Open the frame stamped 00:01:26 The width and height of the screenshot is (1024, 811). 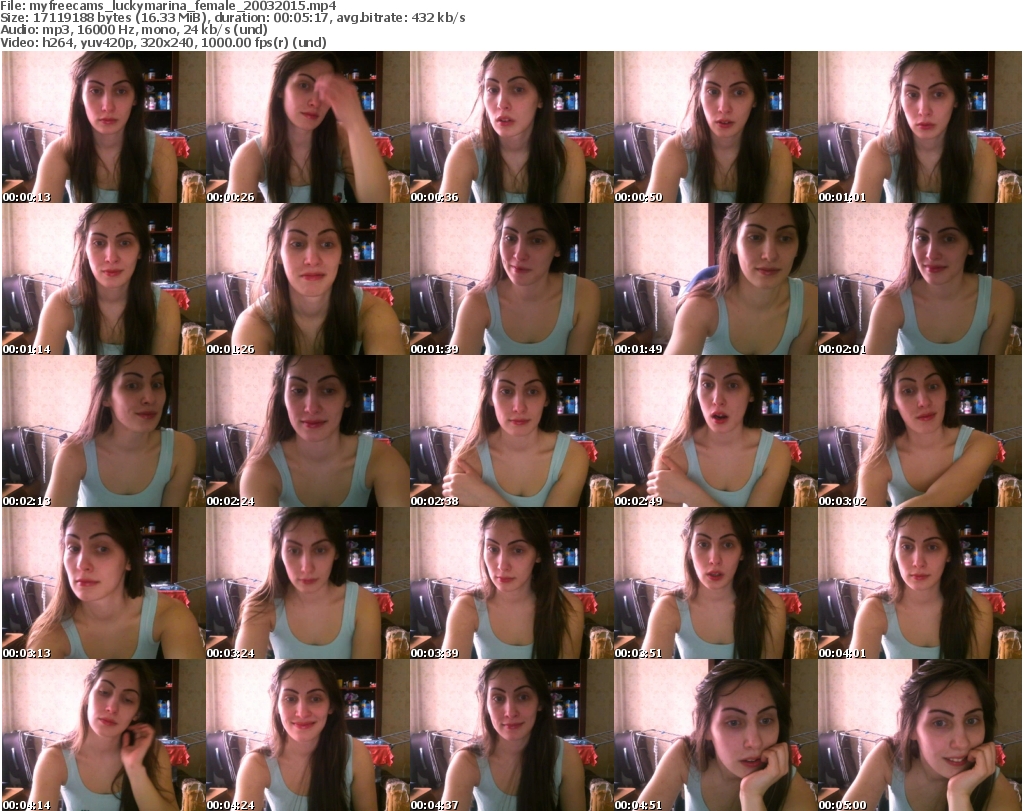(308, 279)
